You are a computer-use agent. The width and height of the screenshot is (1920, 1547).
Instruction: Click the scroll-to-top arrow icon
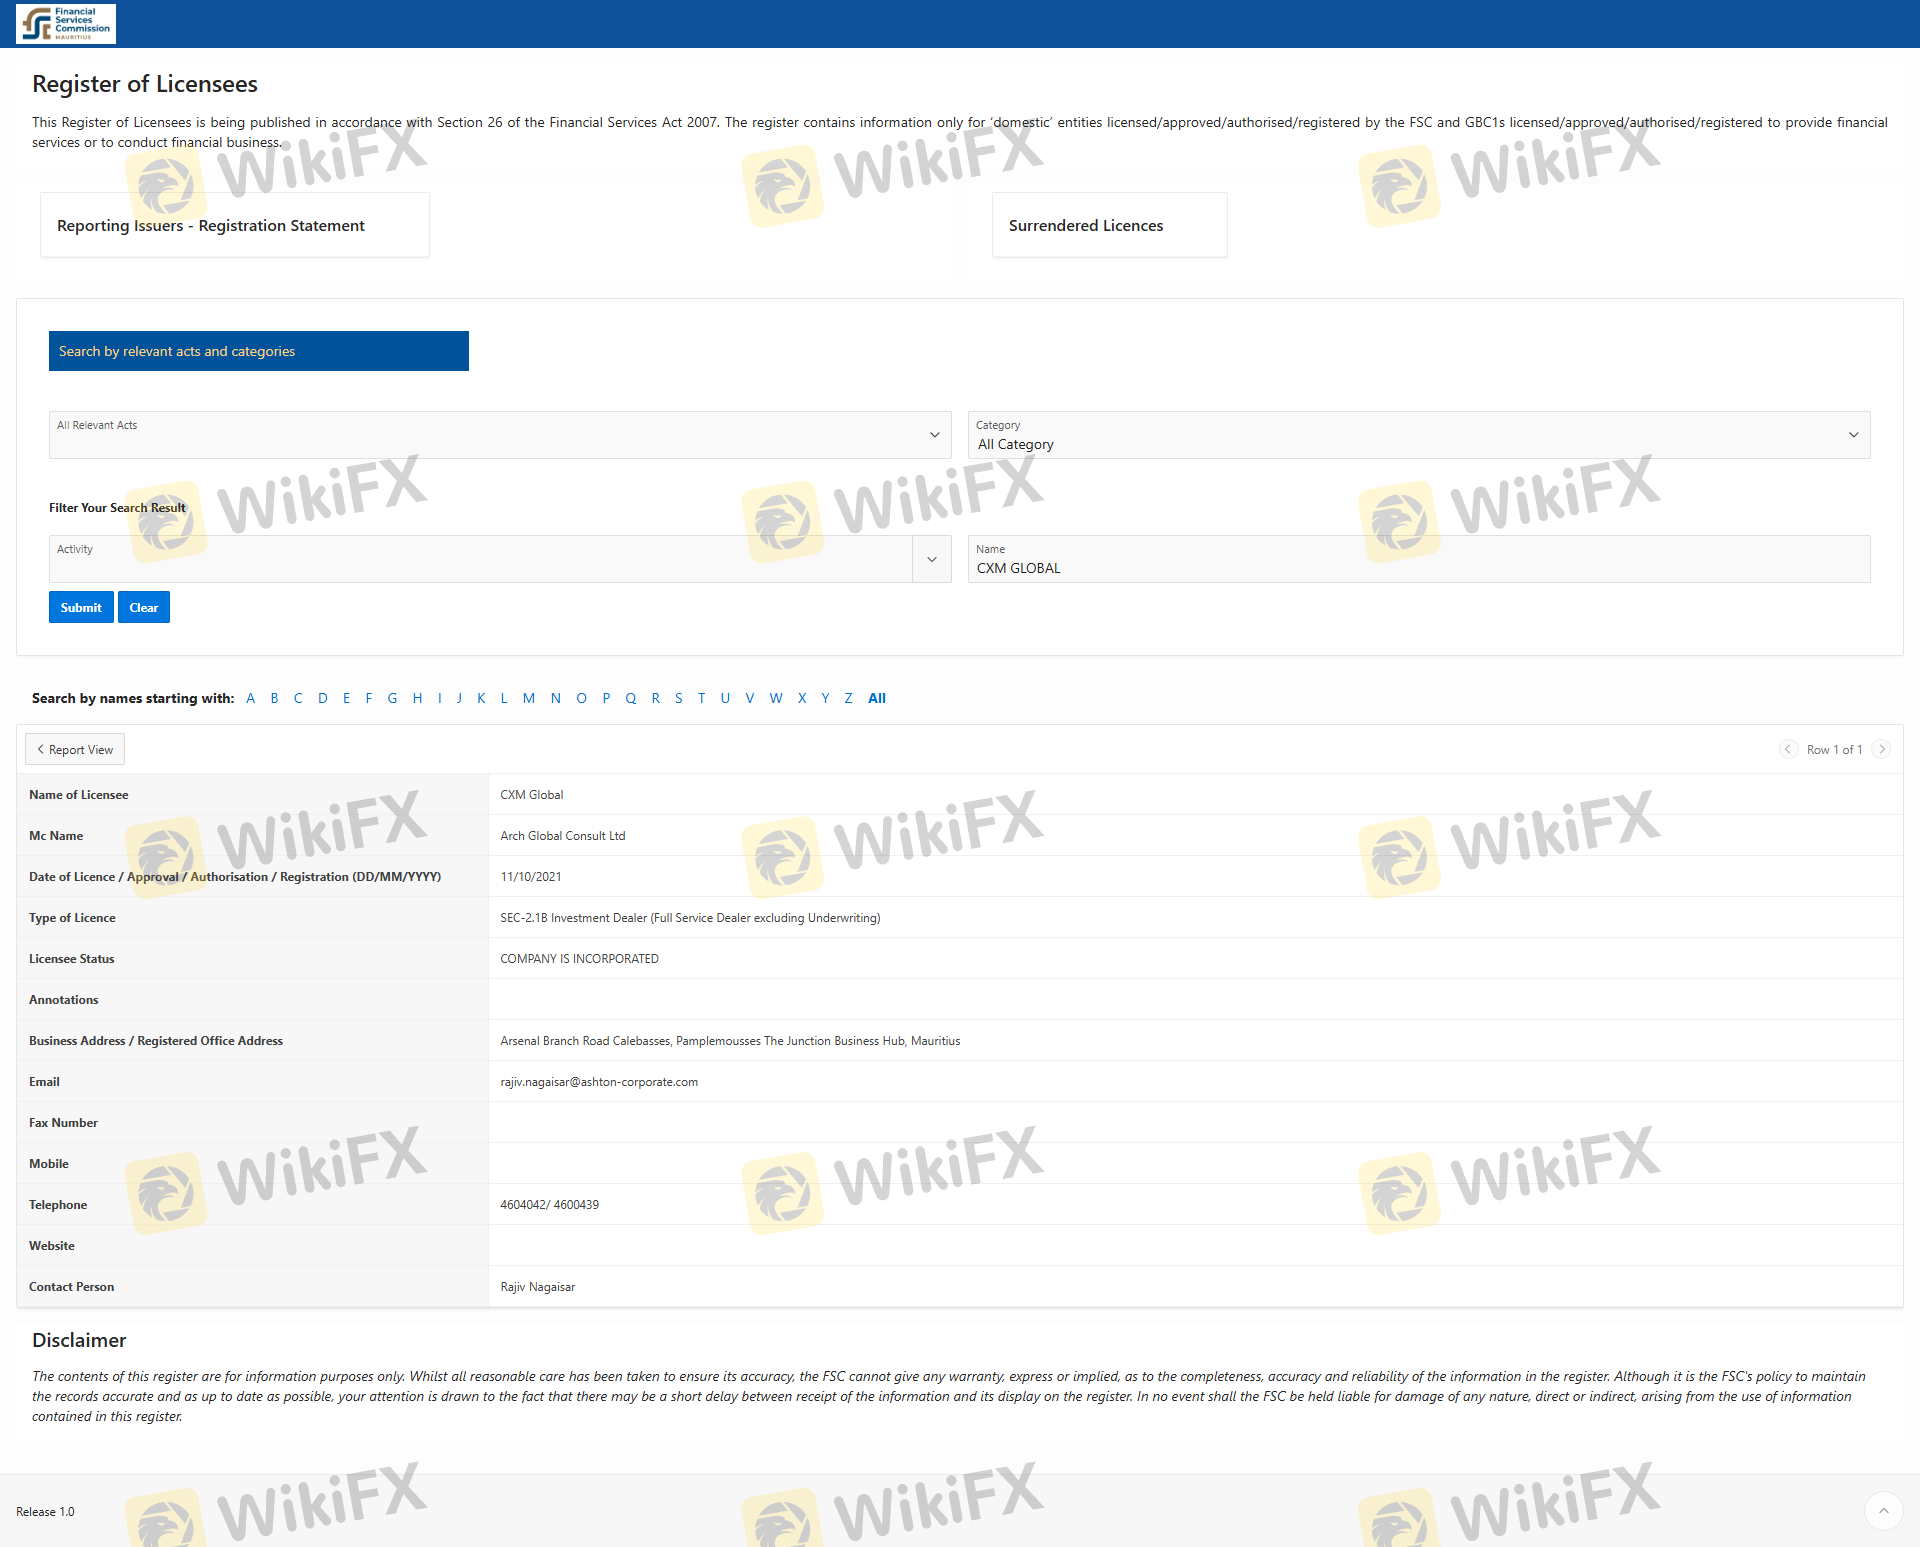tap(1883, 1511)
